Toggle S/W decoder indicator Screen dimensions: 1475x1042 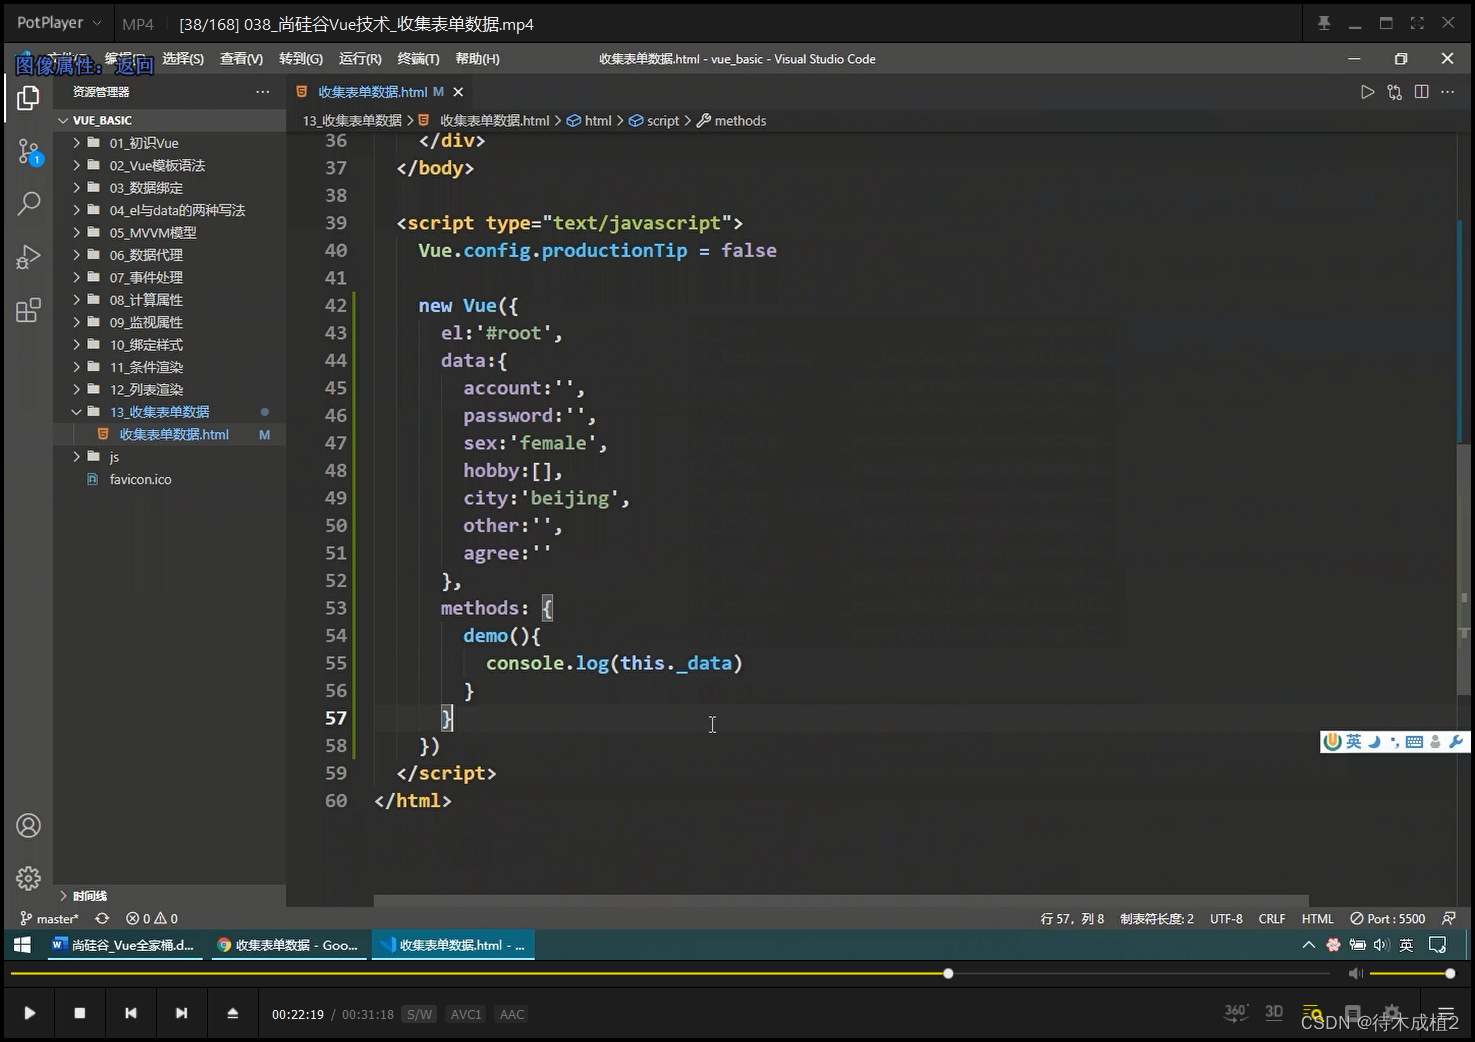click(x=419, y=1014)
